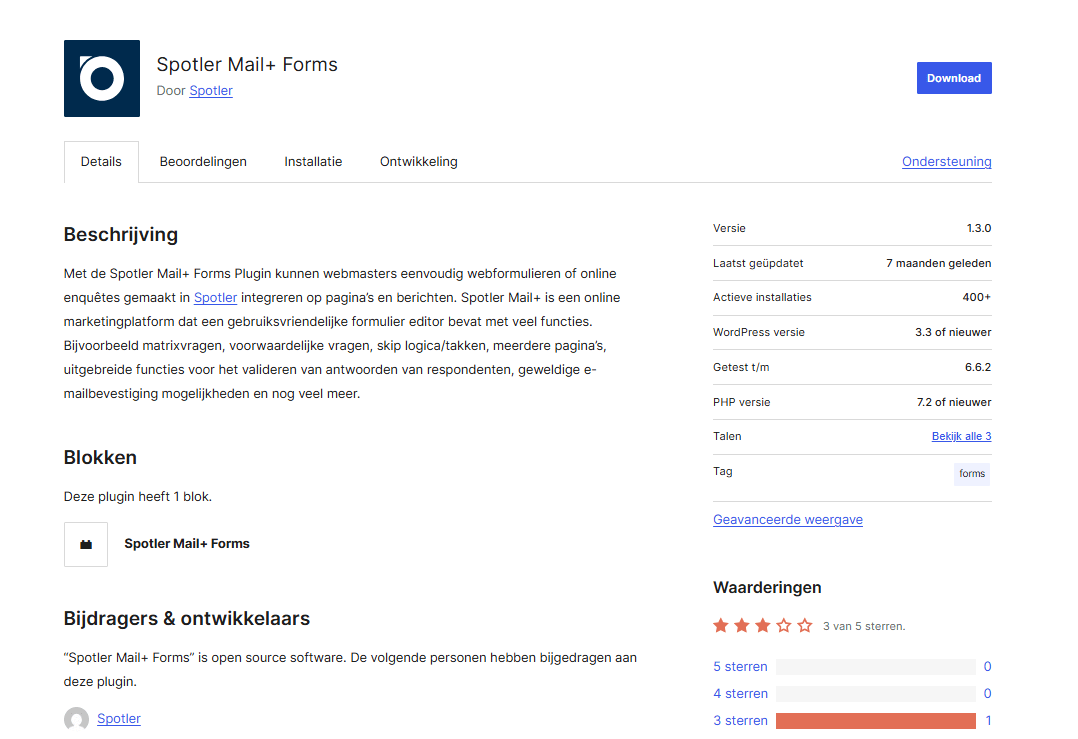Click the 4 sterren rating bar
1078x739 pixels.
[x=876, y=694]
